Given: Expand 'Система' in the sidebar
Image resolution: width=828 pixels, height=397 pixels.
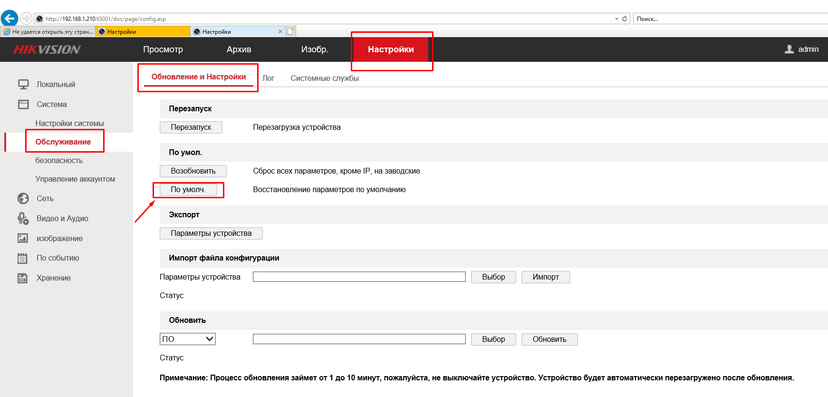Looking at the screenshot, I should coord(52,105).
